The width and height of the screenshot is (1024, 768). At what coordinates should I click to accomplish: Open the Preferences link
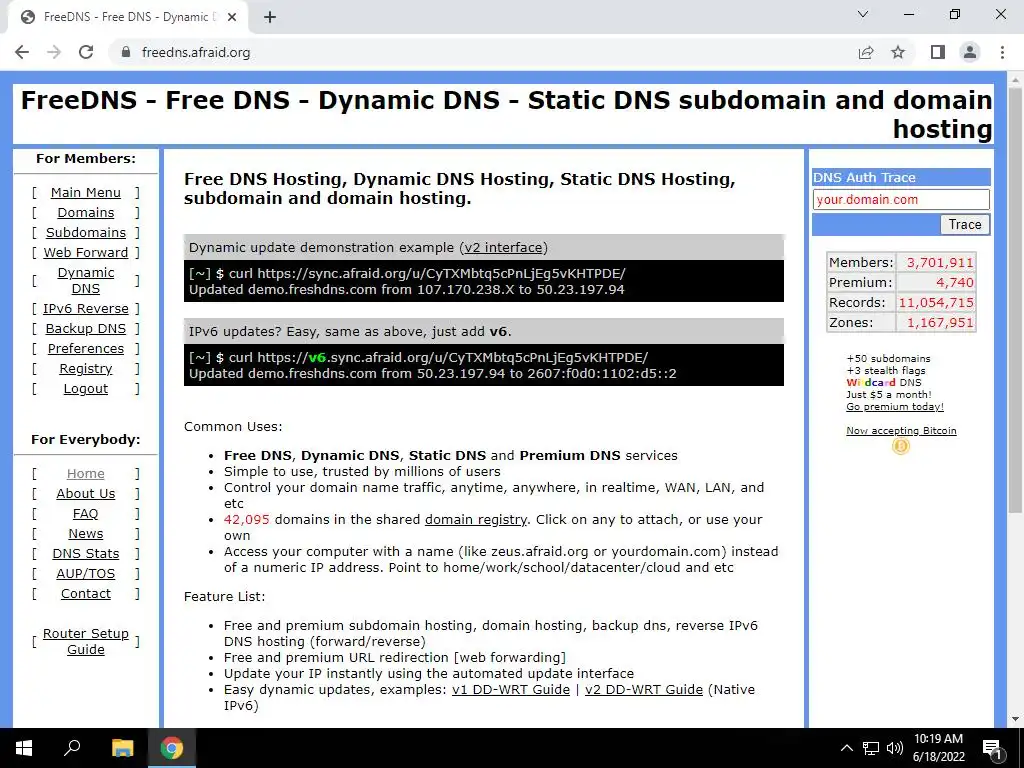[86, 348]
